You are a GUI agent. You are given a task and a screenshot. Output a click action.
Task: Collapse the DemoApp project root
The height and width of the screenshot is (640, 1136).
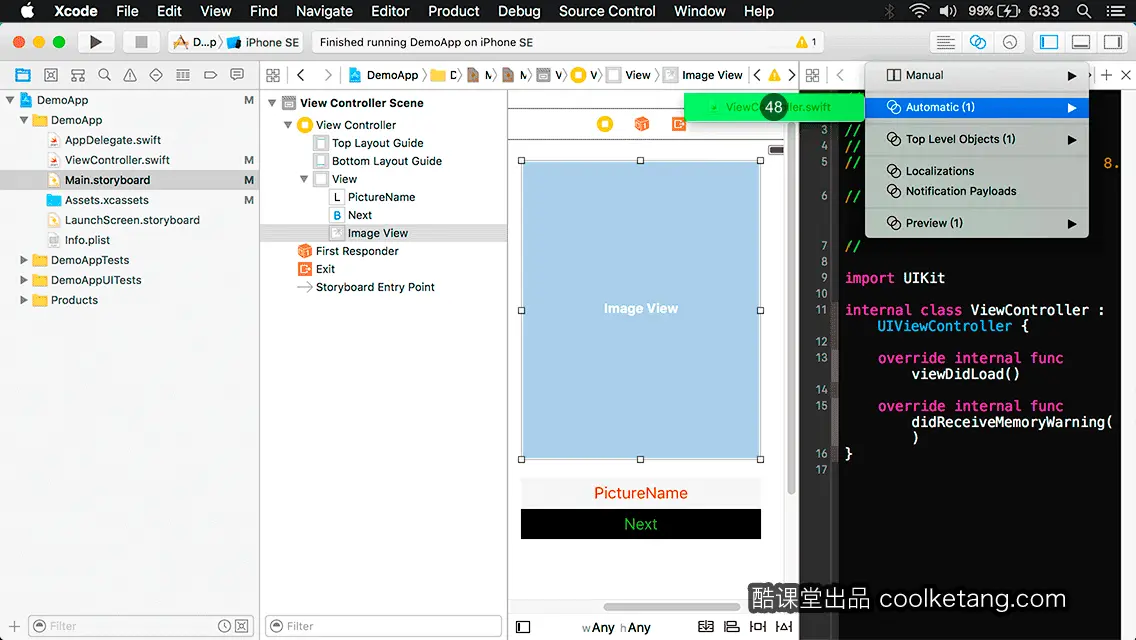click(10, 100)
